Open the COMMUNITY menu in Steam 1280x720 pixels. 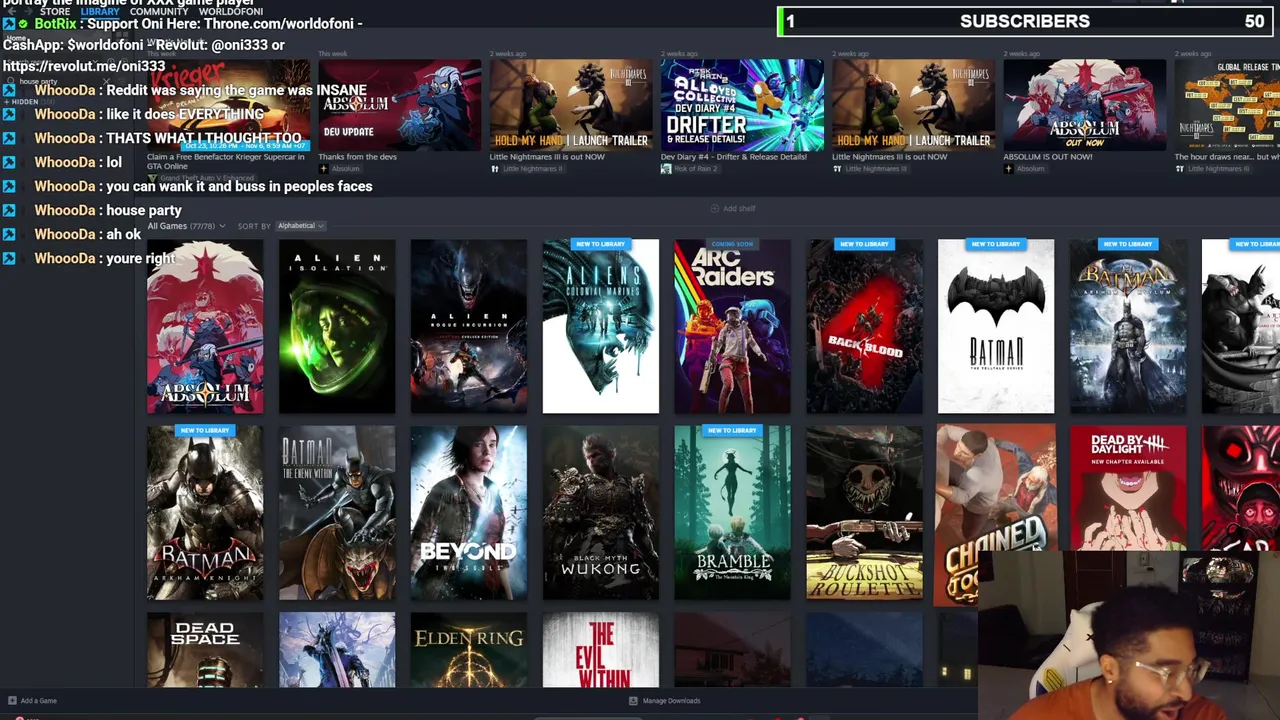(159, 12)
